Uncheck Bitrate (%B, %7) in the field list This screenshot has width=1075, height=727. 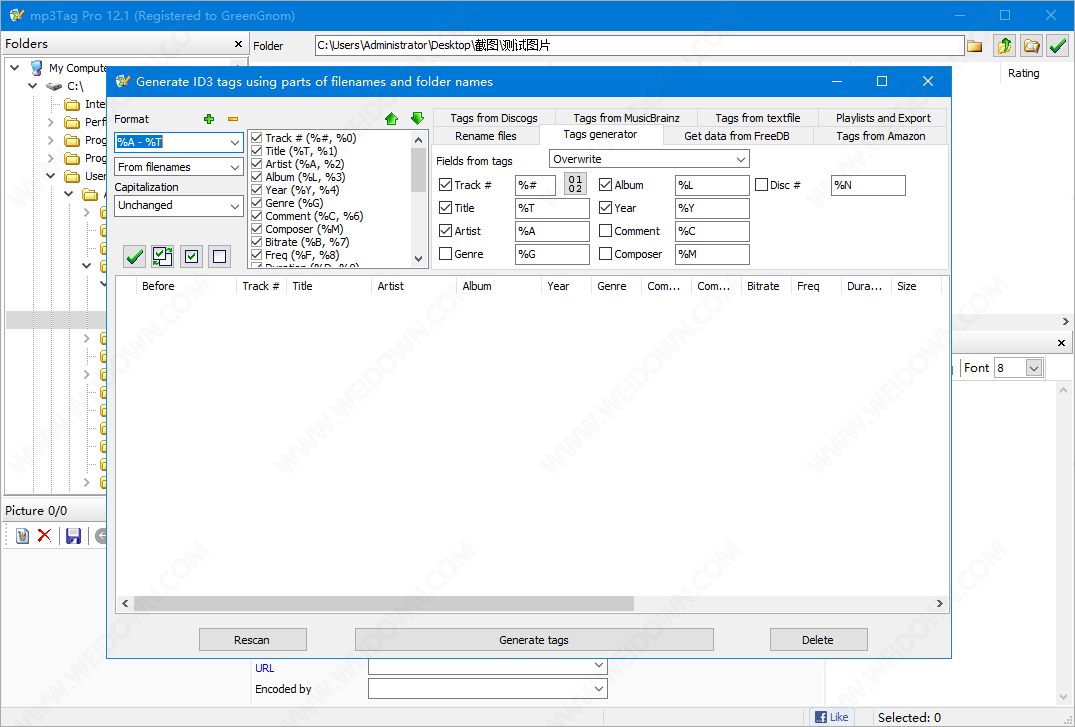click(256, 242)
